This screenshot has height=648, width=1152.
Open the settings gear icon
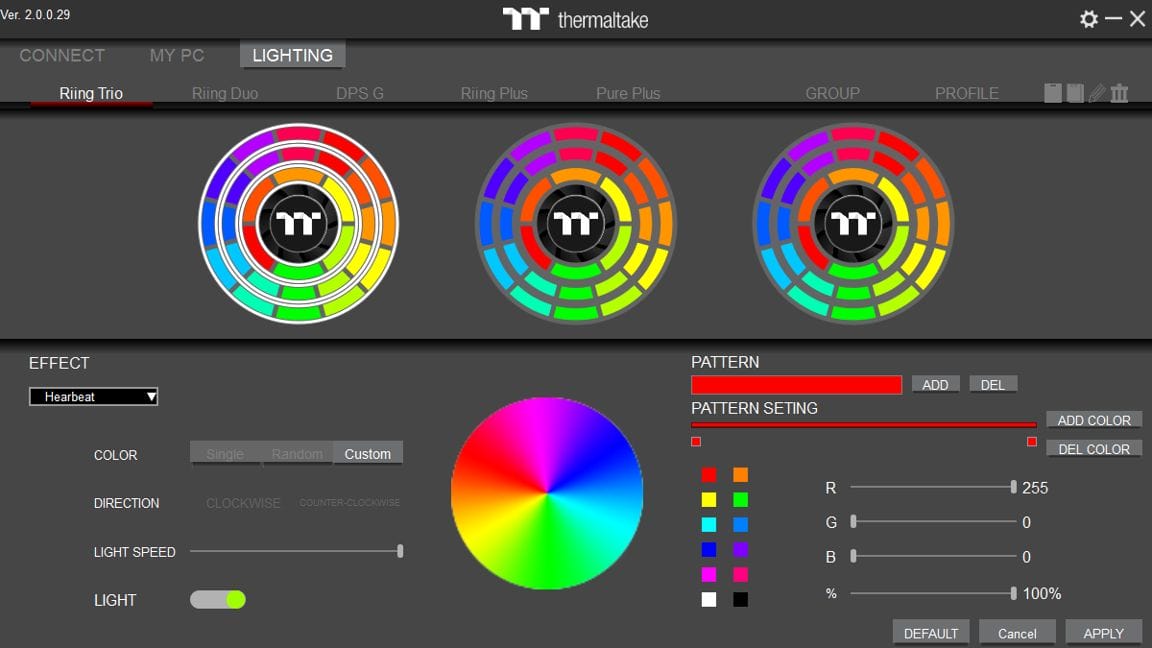(1089, 17)
